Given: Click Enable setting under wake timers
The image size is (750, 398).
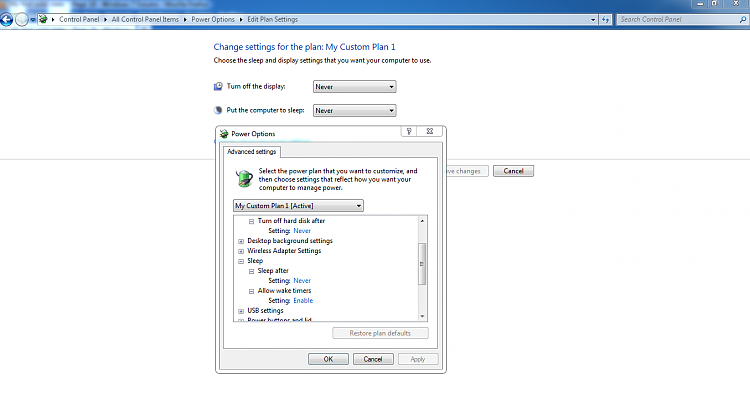Looking at the screenshot, I should point(303,300).
